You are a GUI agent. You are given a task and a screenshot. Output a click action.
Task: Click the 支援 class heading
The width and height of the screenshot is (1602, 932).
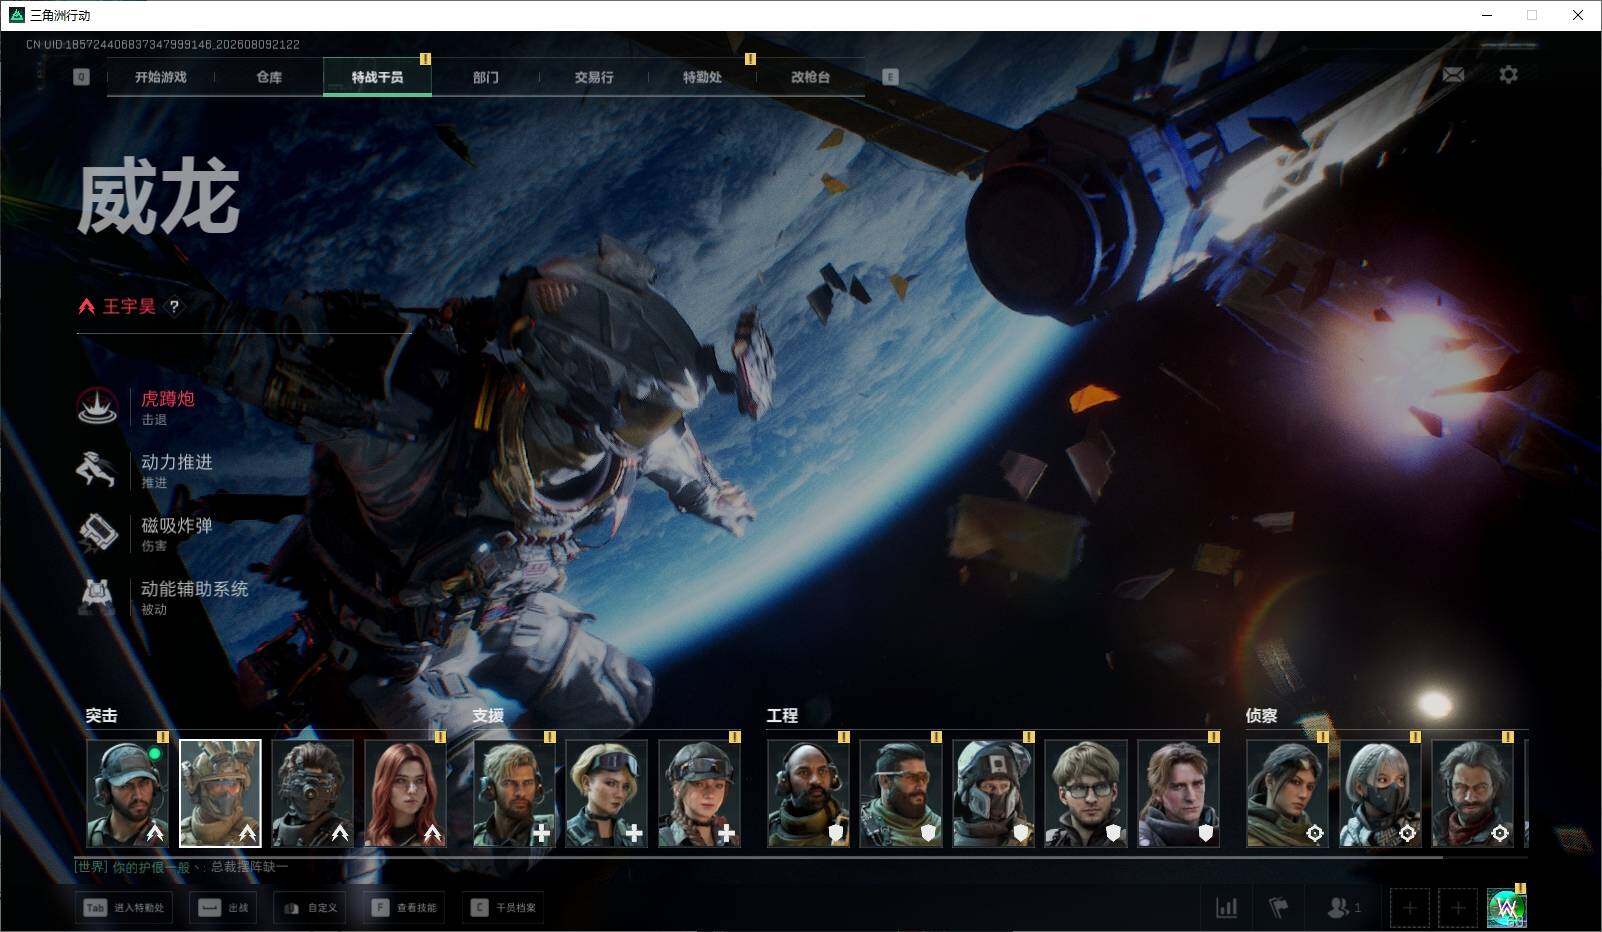[x=488, y=715]
